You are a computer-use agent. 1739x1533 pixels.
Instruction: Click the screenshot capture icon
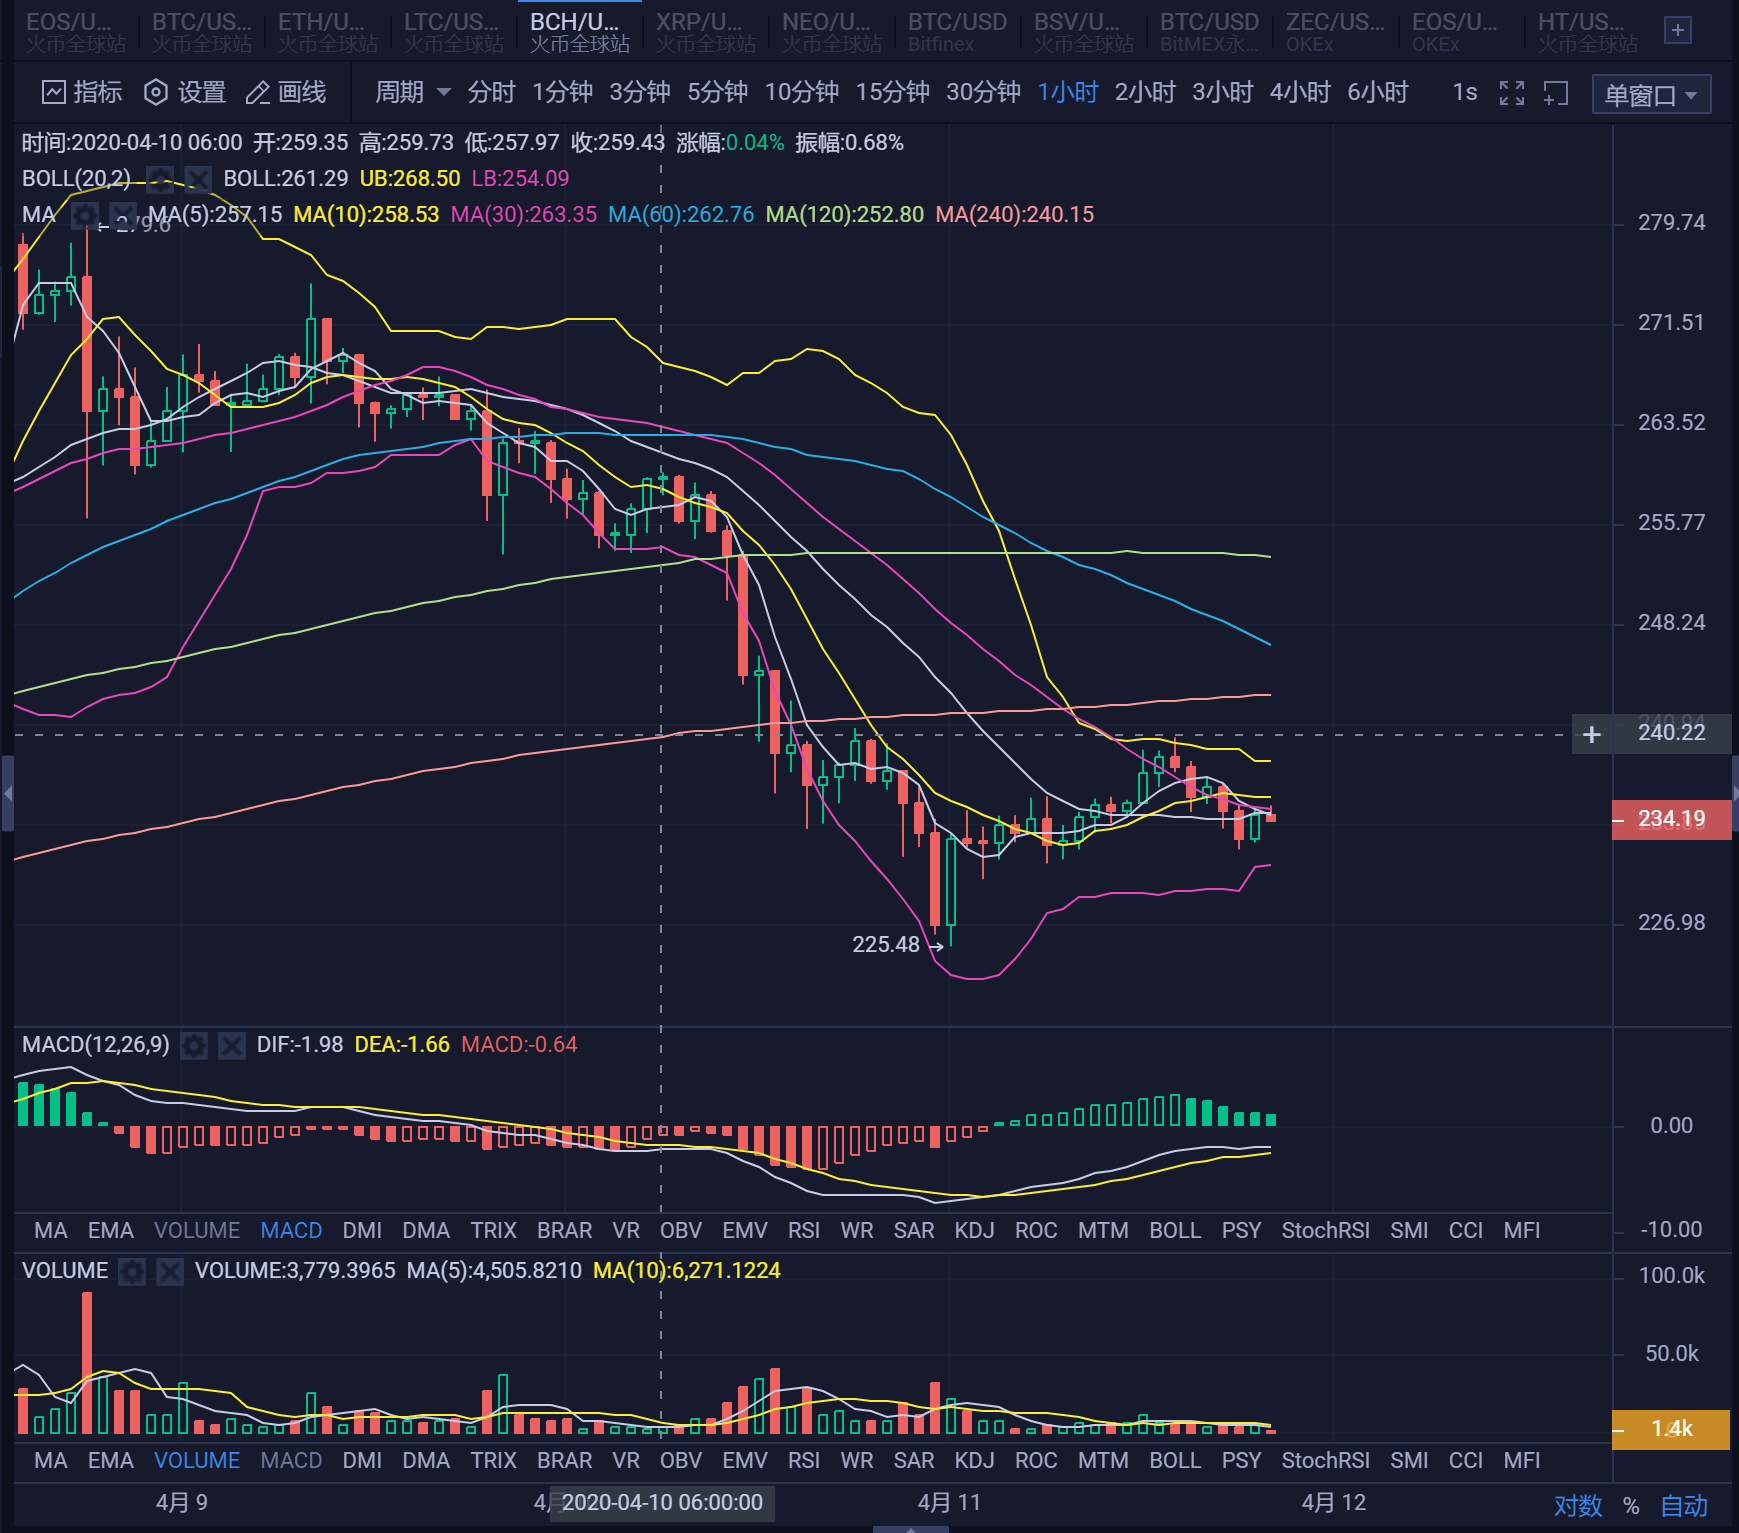point(1556,93)
